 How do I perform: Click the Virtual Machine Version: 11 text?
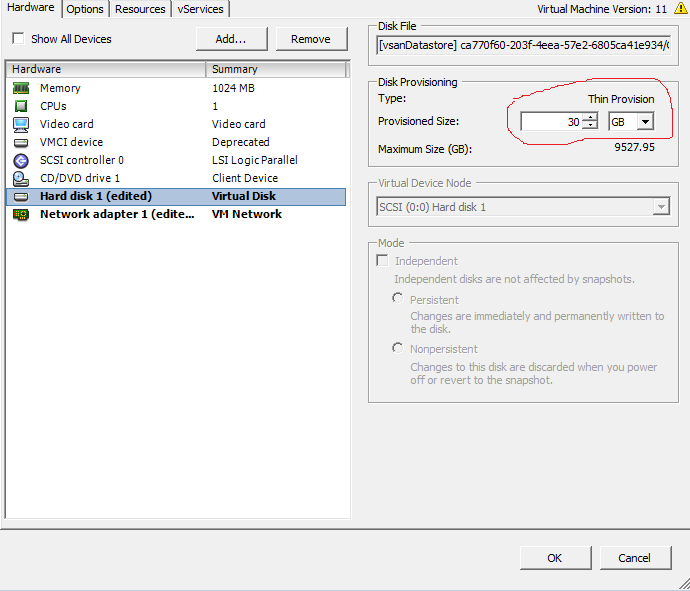602,9
